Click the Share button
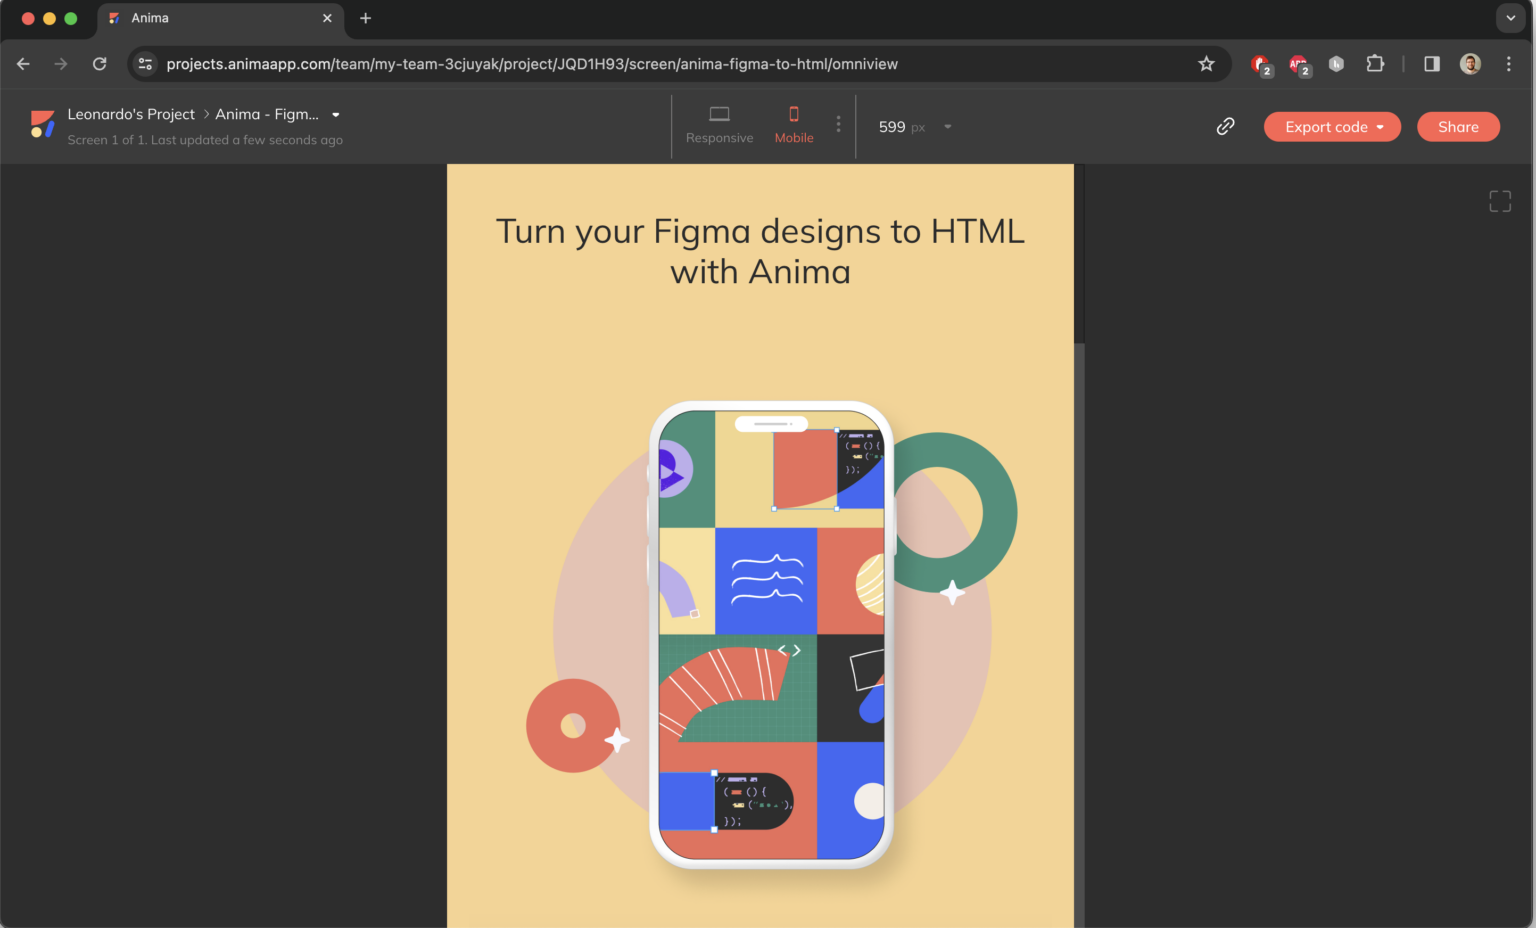Screen dimensions: 1536x928 tap(1458, 126)
